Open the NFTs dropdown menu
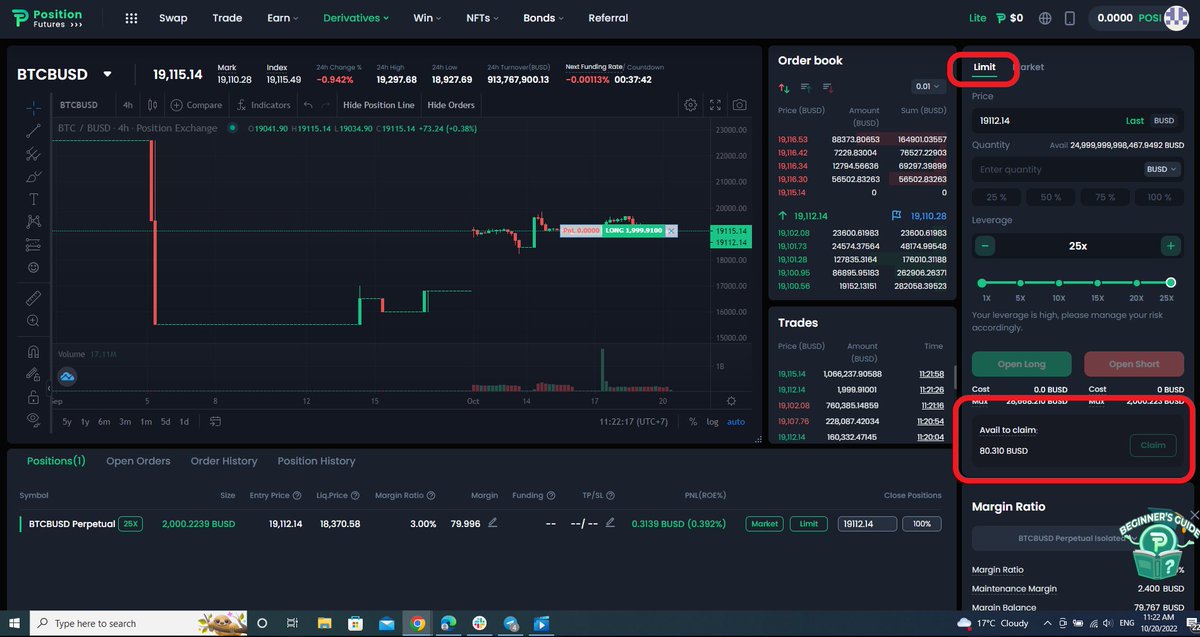Image resolution: width=1200 pixels, height=637 pixels. tap(482, 18)
